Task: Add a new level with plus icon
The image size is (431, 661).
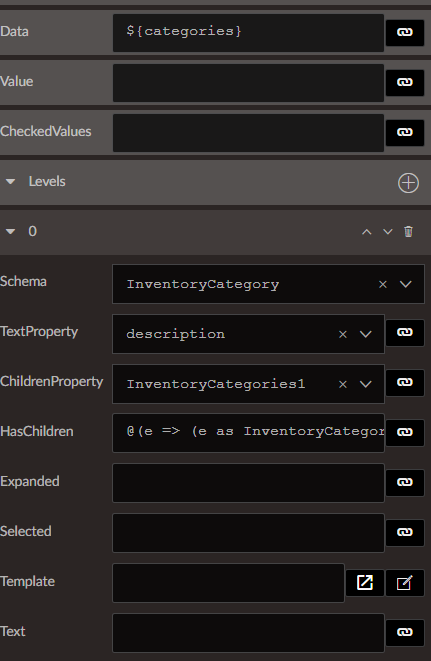Action: pyautogui.click(x=408, y=183)
